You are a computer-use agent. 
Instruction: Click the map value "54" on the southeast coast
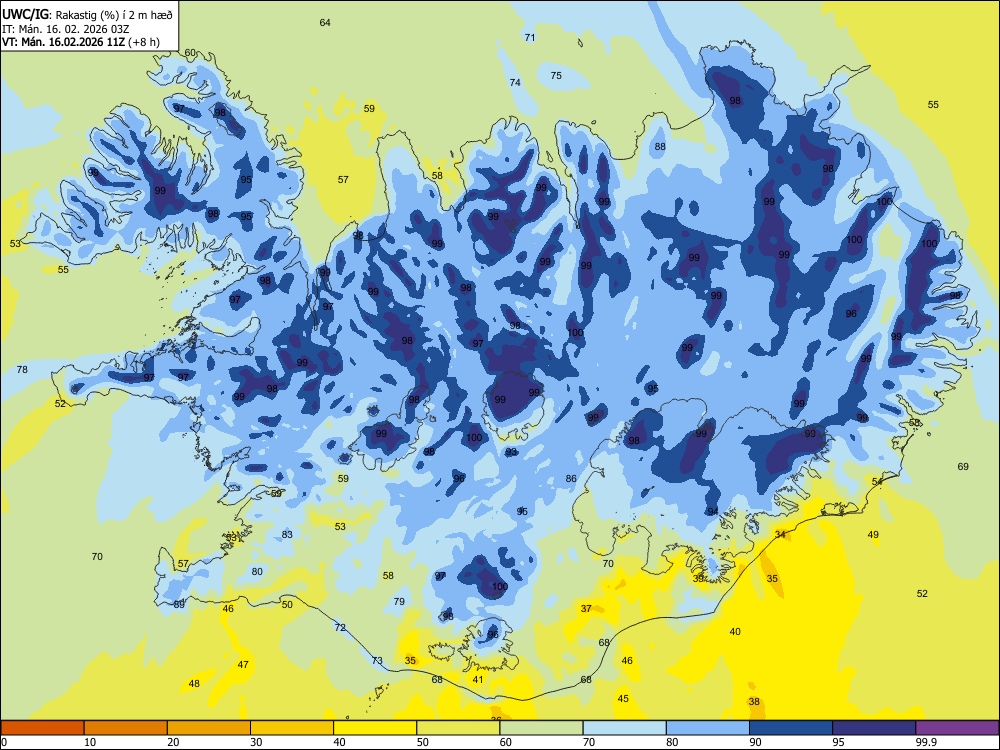pos(878,482)
